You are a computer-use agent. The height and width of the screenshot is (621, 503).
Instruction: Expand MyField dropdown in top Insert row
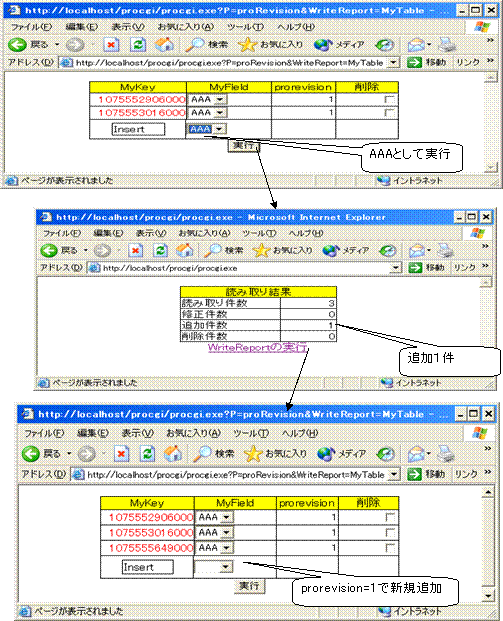tap(220, 129)
